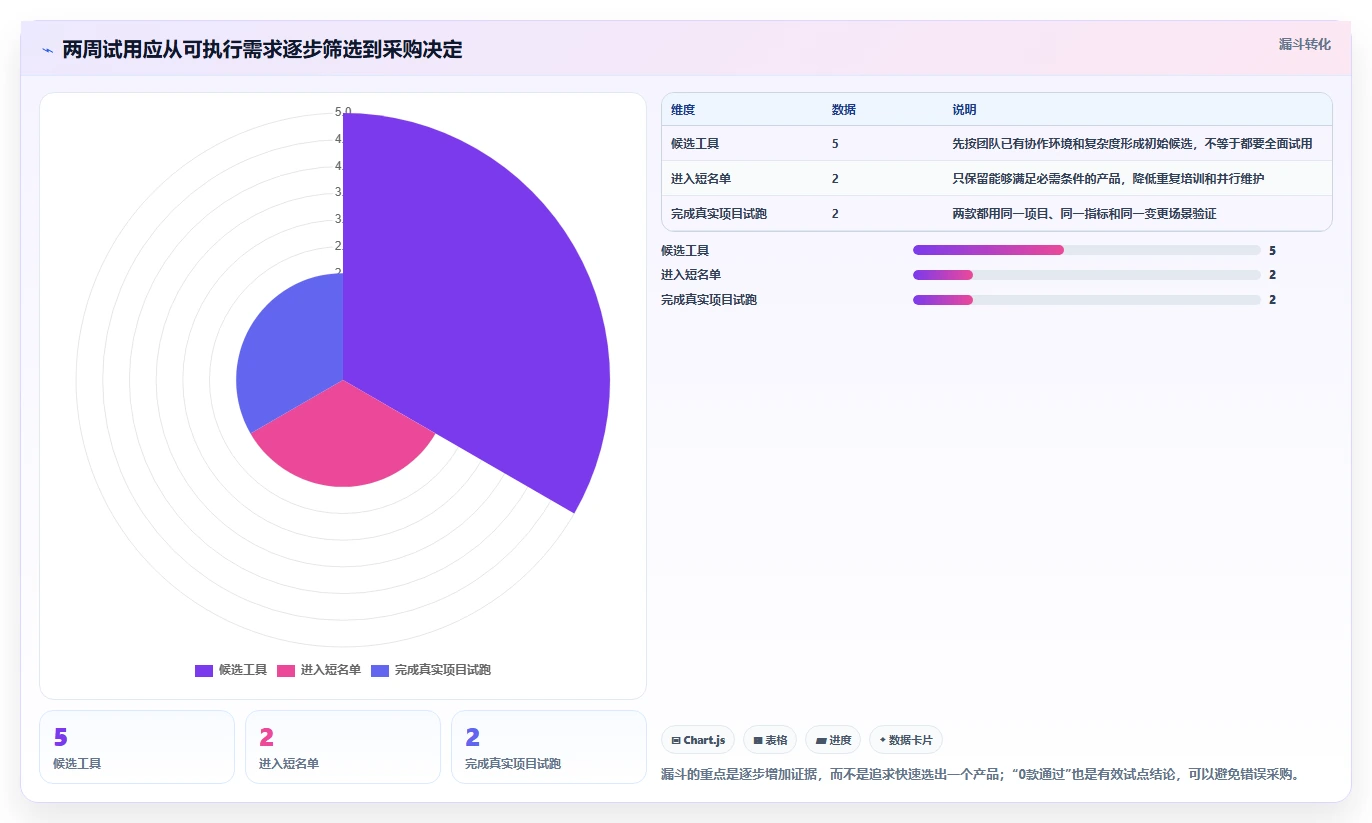Click the 5.0 axis label atop the chart
Image resolution: width=1372 pixels, height=823 pixels.
343,112
